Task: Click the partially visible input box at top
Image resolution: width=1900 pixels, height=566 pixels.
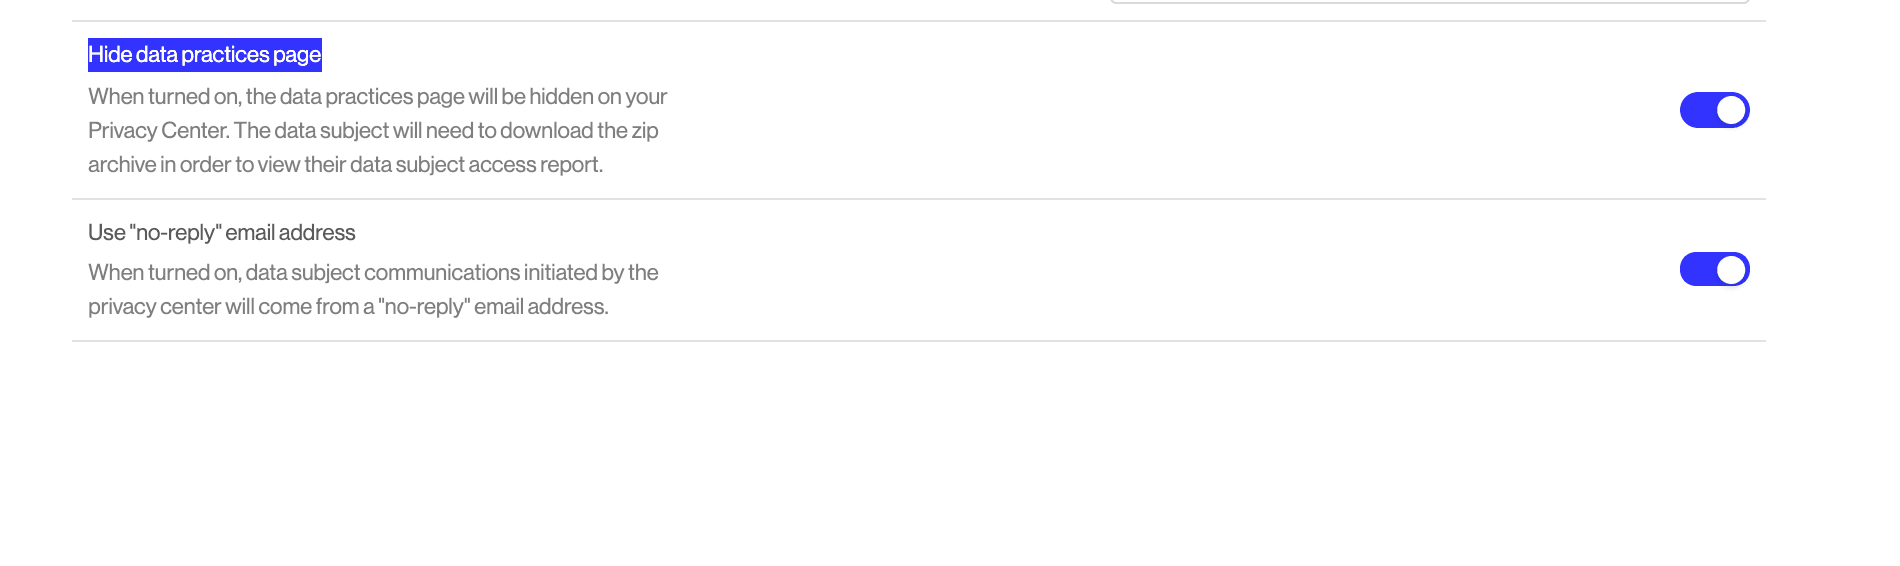Action: coord(1430,2)
